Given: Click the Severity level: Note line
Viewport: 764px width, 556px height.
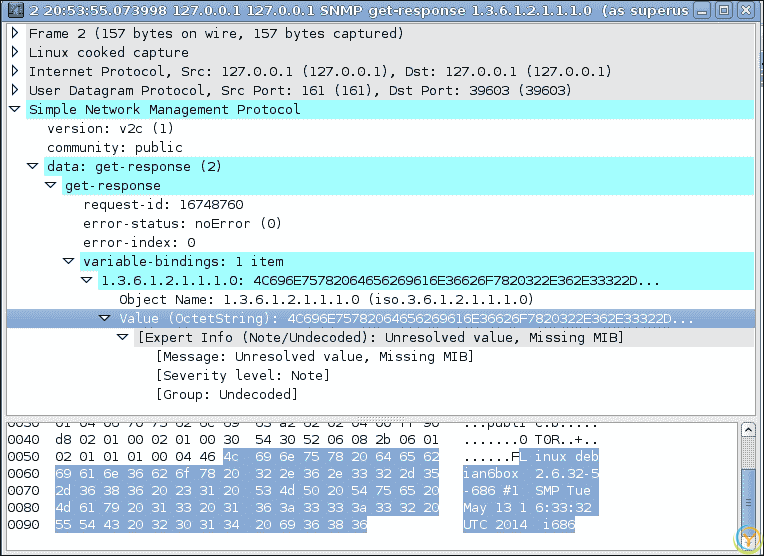Looking at the screenshot, I should coord(242,375).
